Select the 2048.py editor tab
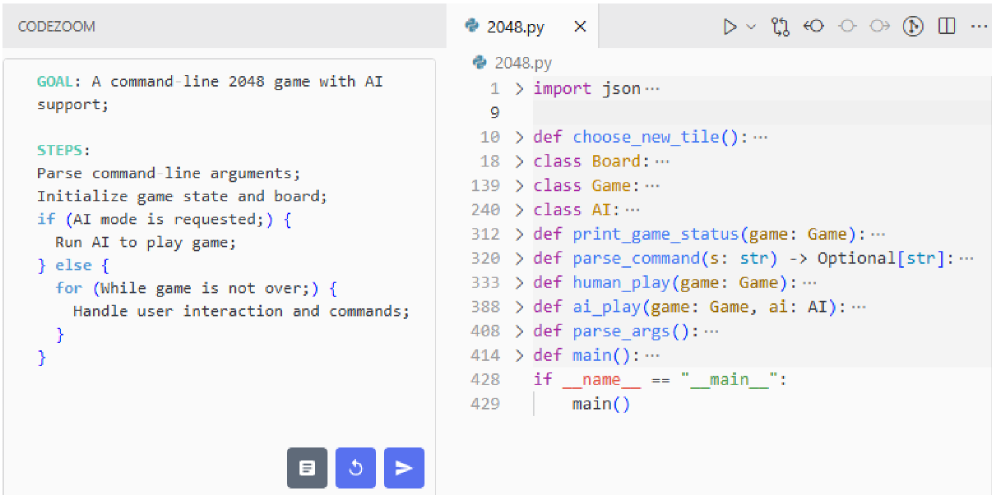The width and height of the screenshot is (996, 495). click(x=514, y=27)
